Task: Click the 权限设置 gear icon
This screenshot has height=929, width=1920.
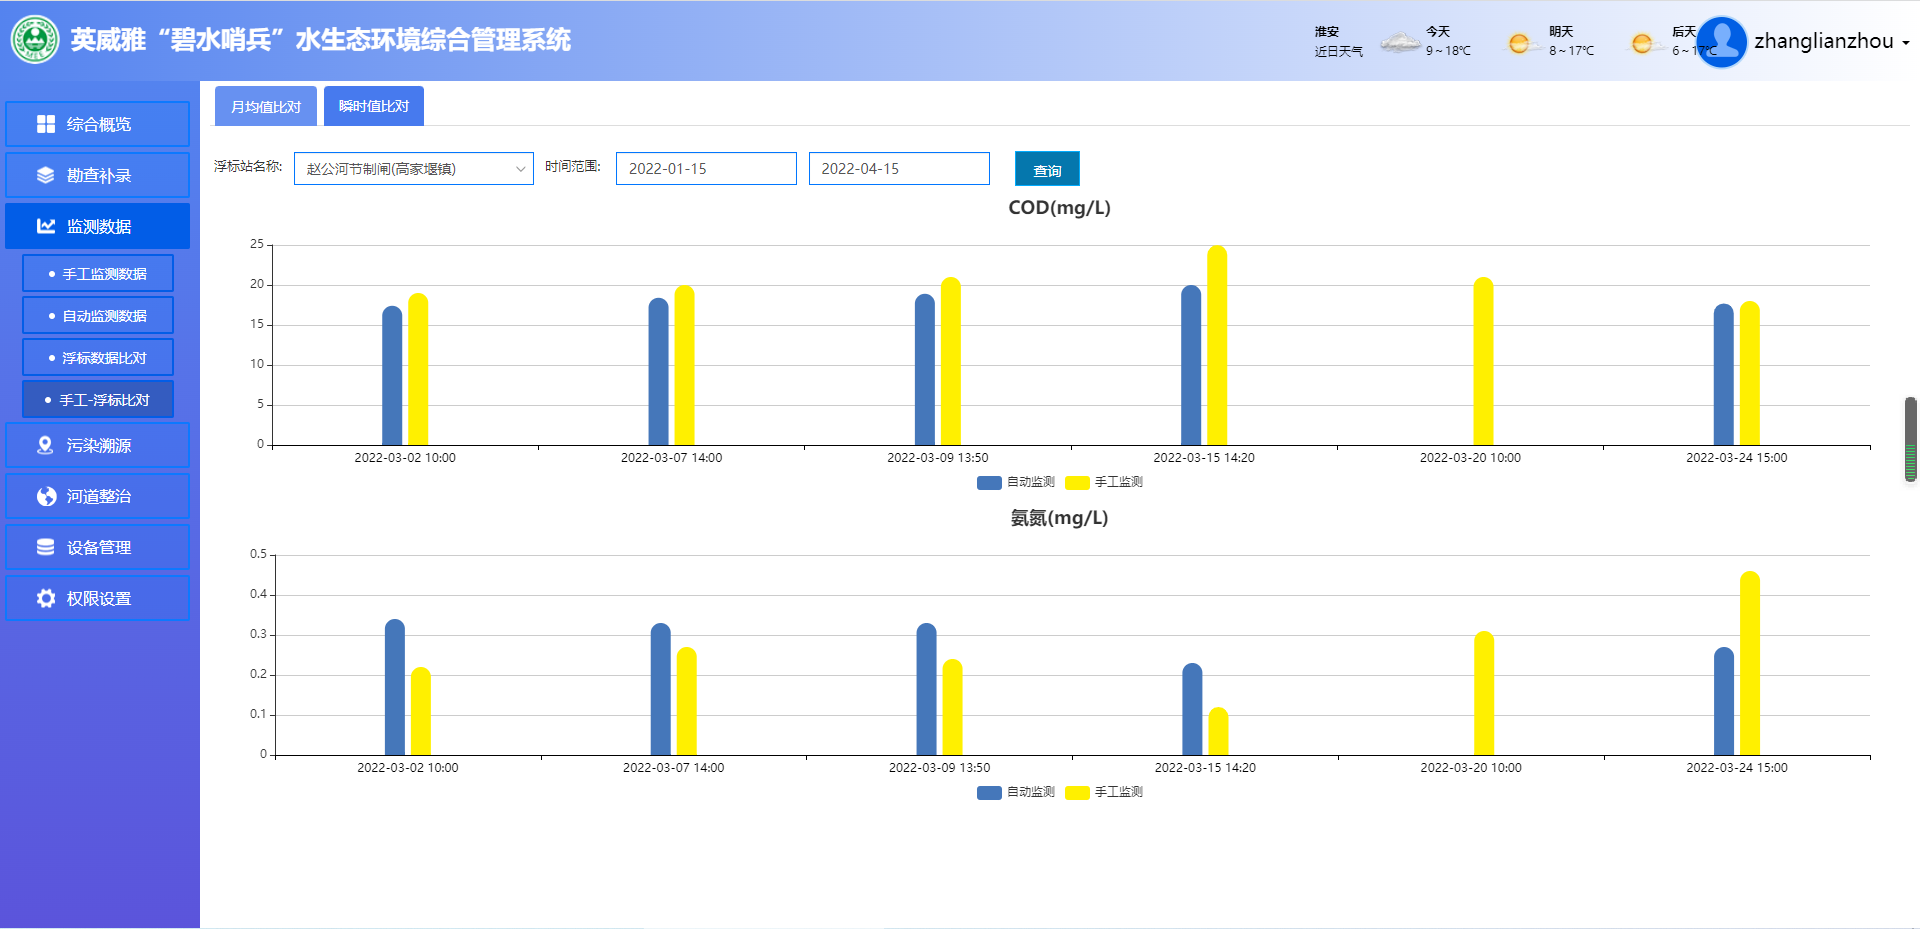Action: [46, 598]
